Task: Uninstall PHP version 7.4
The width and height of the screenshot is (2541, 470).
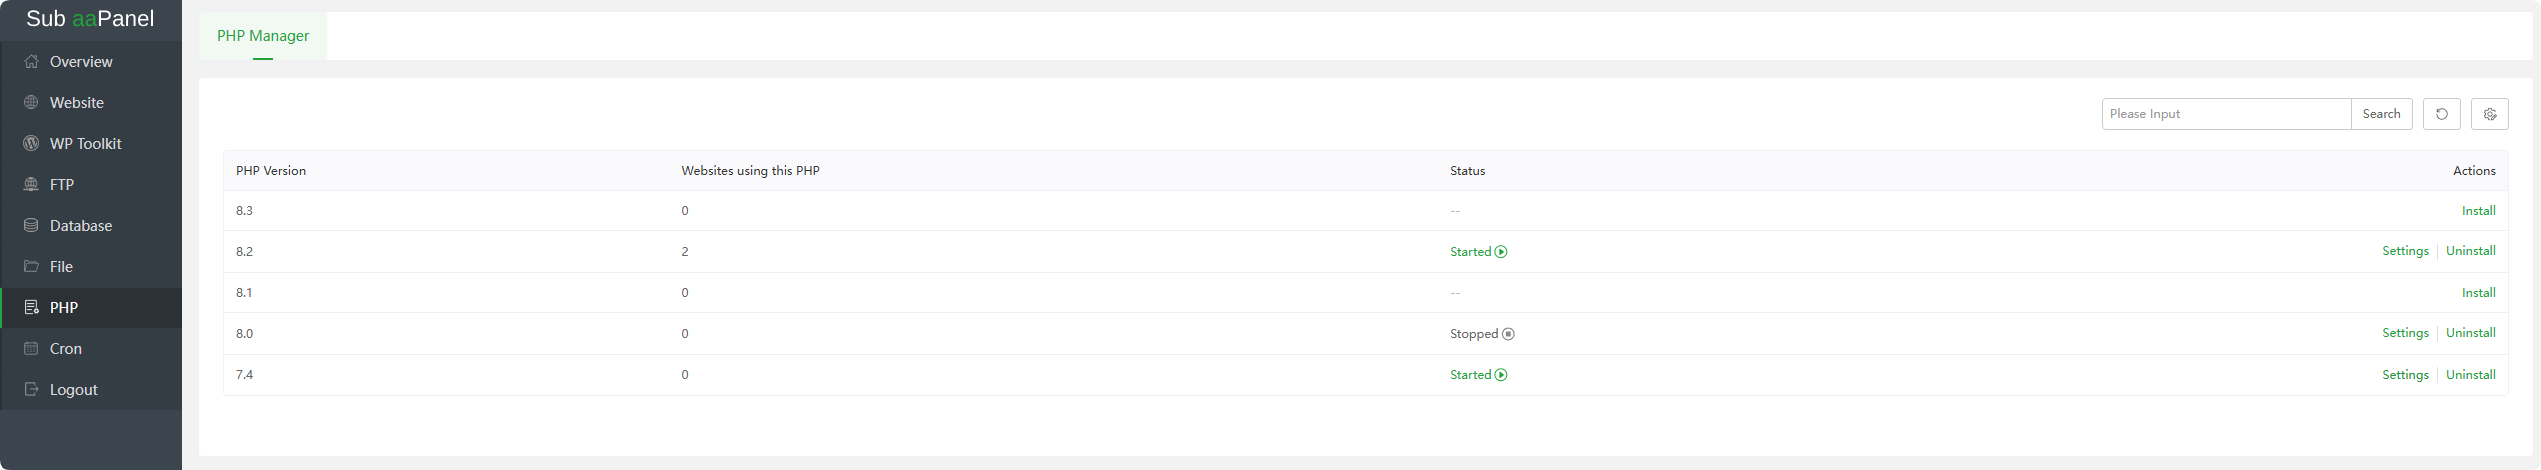Action: pyautogui.click(x=2470, y=375)
